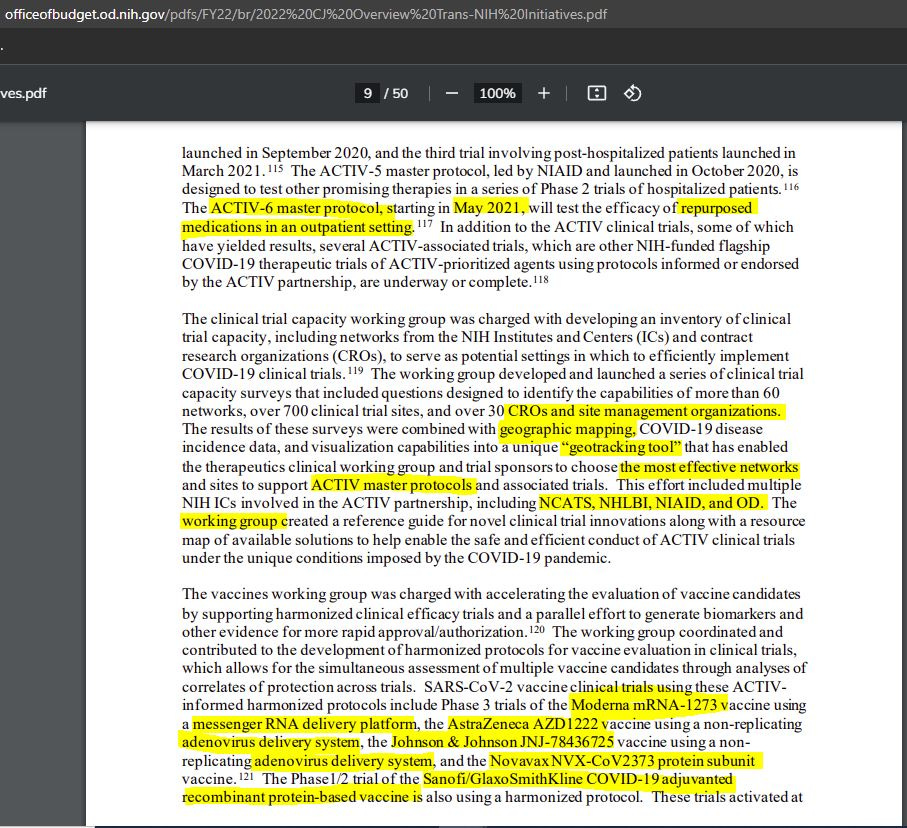Click highlighted 'geotracking tool' text
The width and height of the screenshot is (907, 828).
(622, 447)
